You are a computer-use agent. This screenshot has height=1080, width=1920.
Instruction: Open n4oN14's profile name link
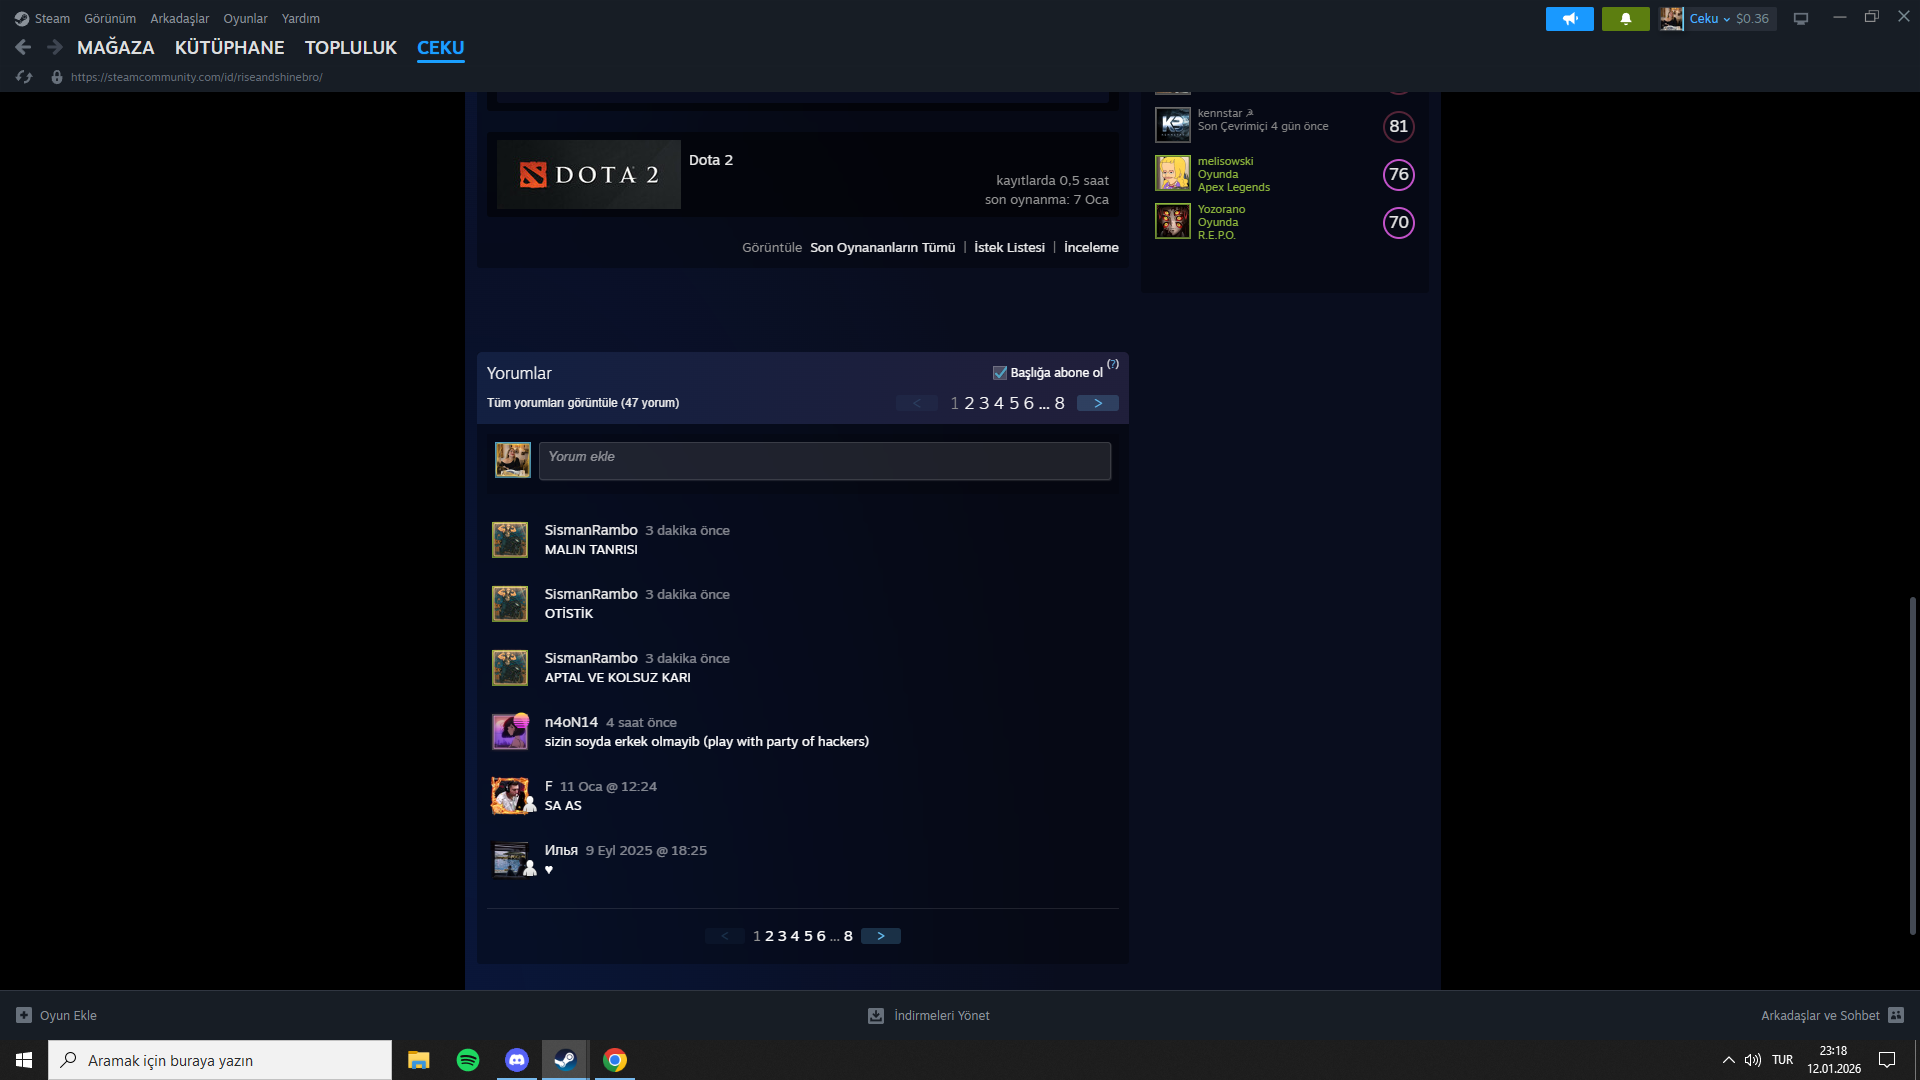[571, 722]
